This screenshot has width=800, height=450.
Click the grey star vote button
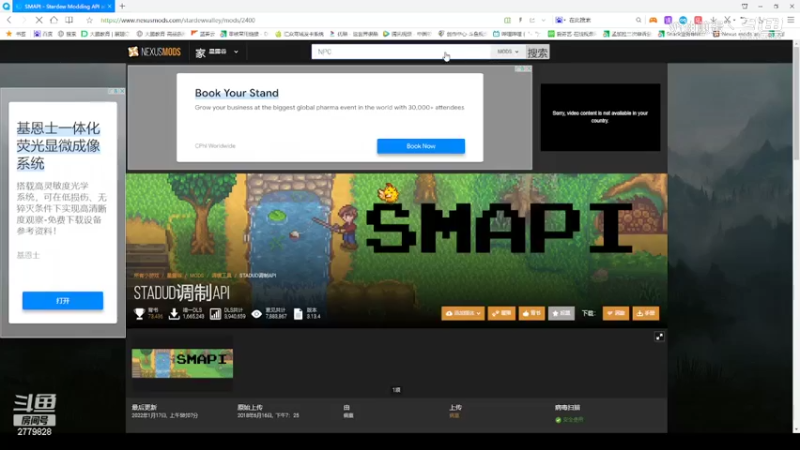[x=561, y=313]
